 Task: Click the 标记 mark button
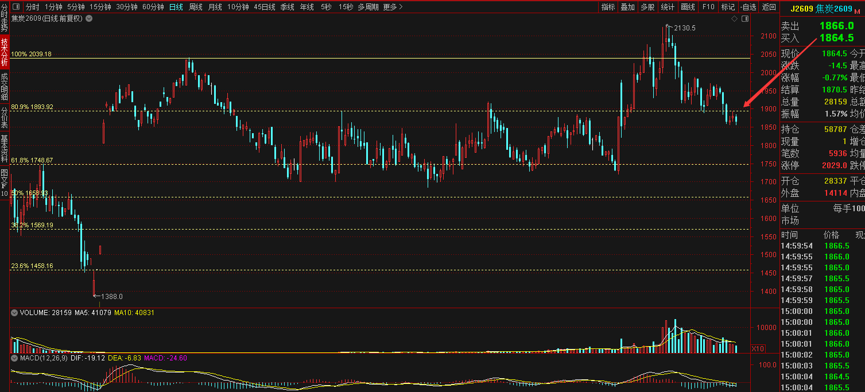(728, 7)
